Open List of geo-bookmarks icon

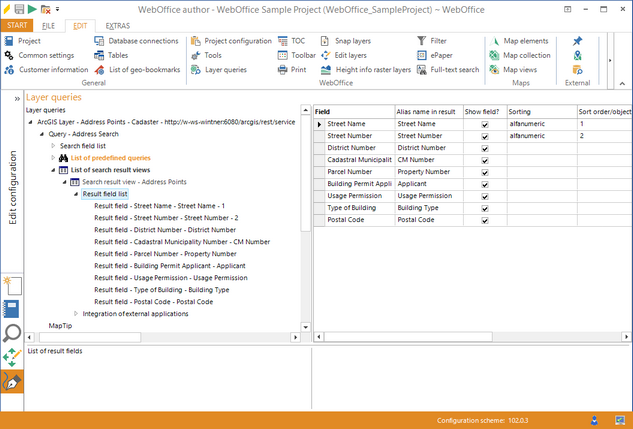tap(99, 70)
